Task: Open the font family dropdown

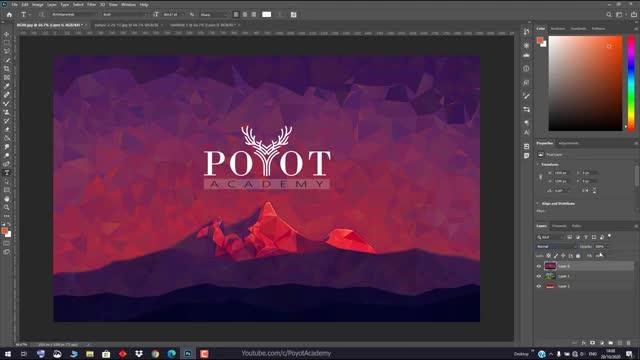Action: point(74,15)
